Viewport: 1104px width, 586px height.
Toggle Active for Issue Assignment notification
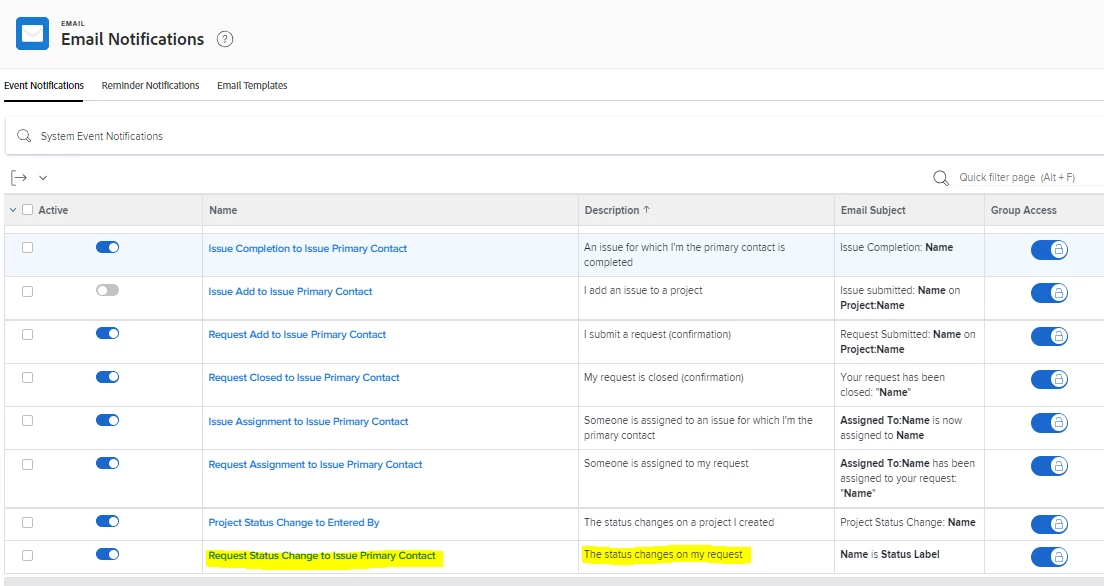108,420
